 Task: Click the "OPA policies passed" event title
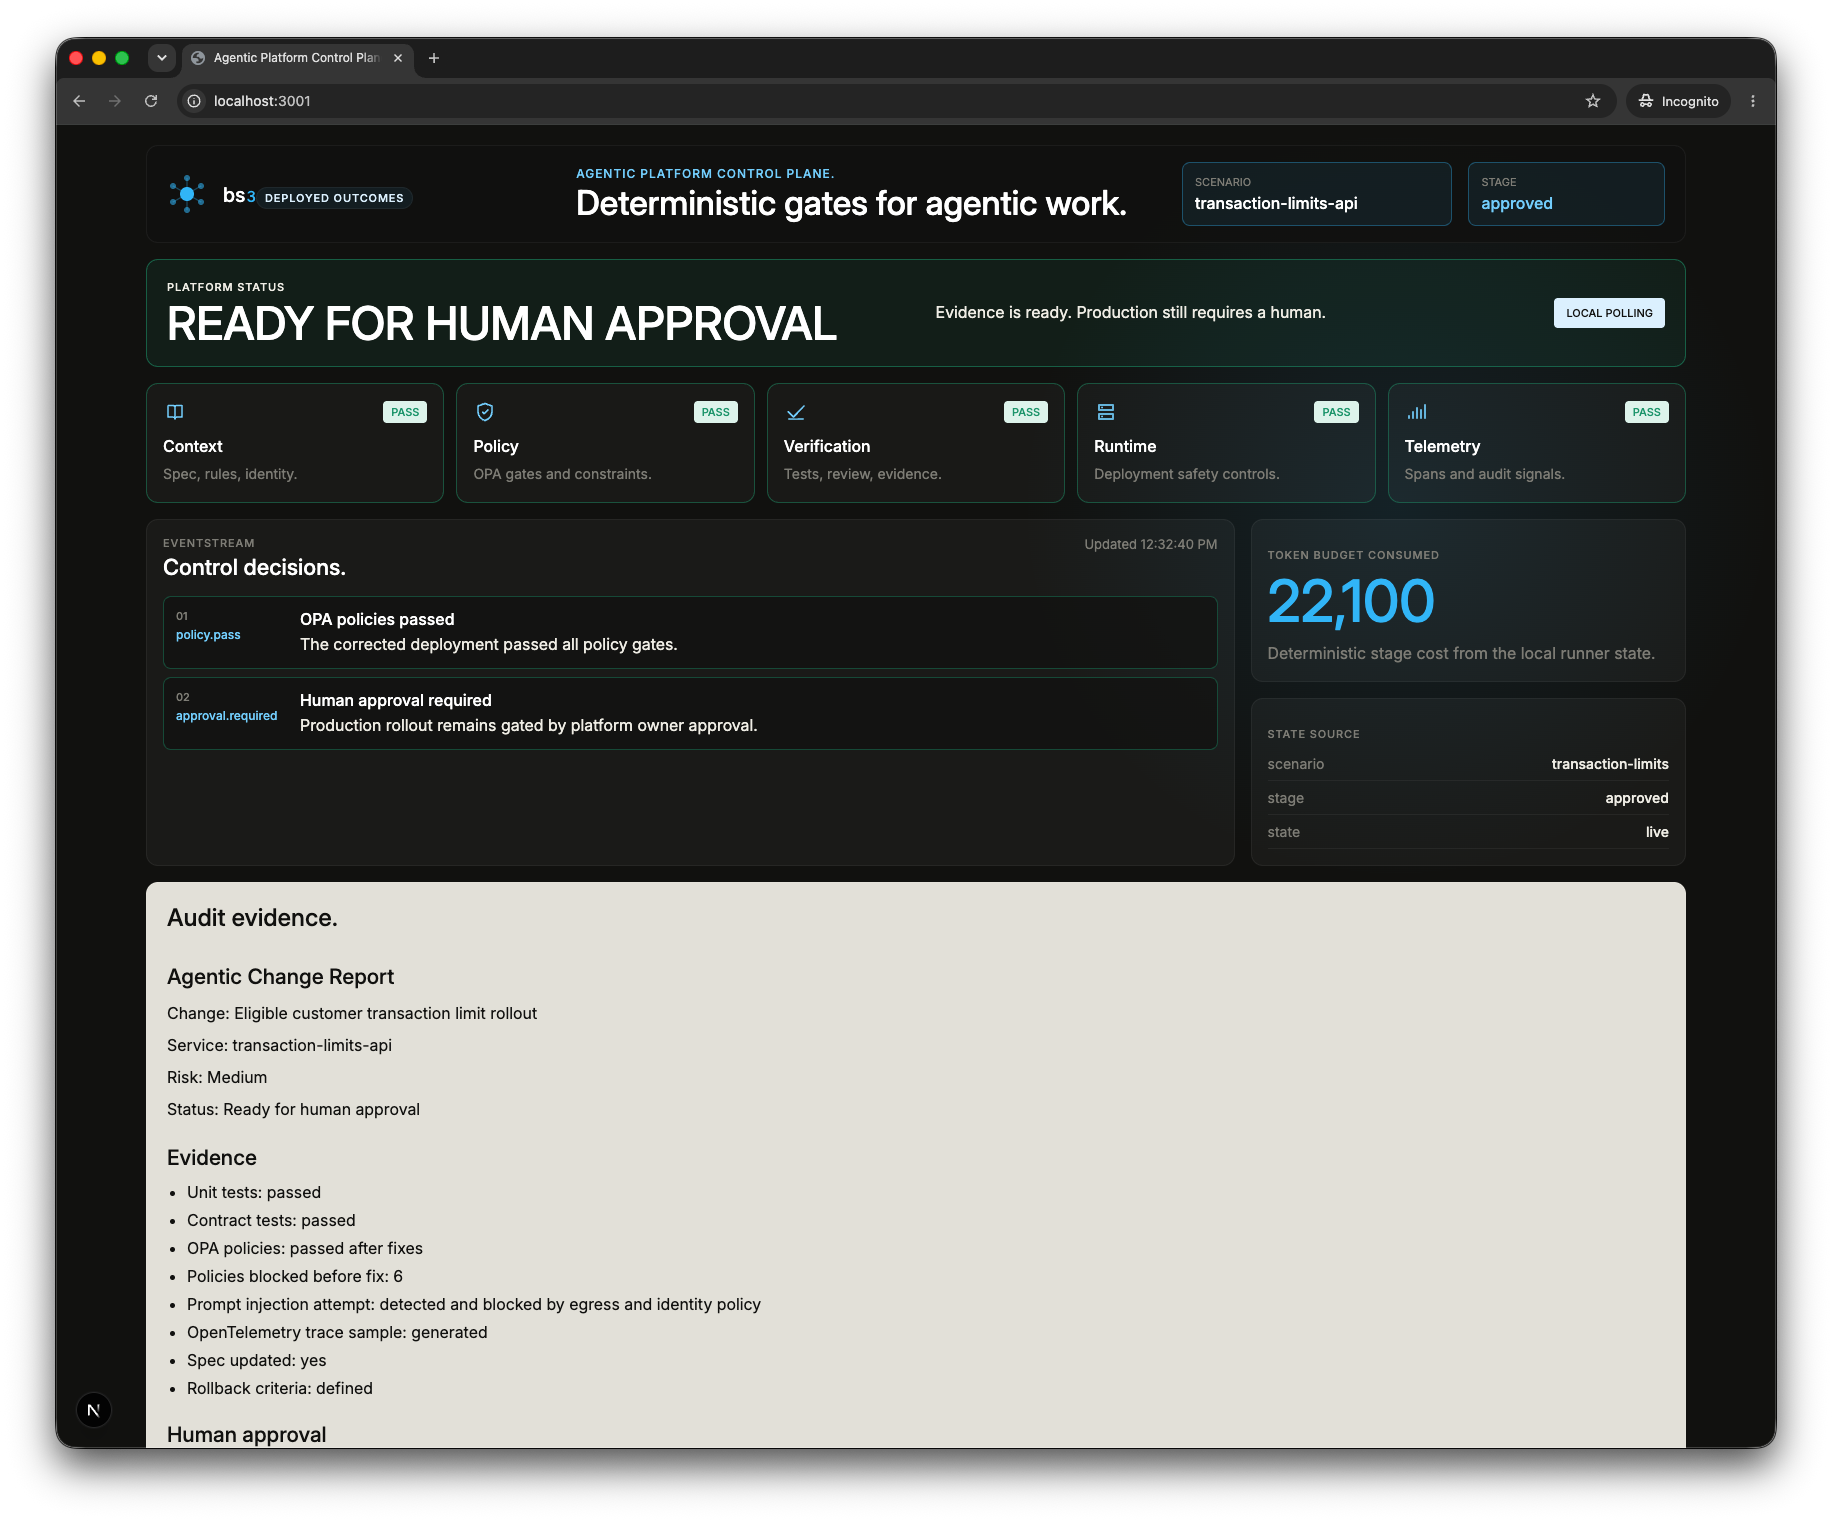coord(377,619)
